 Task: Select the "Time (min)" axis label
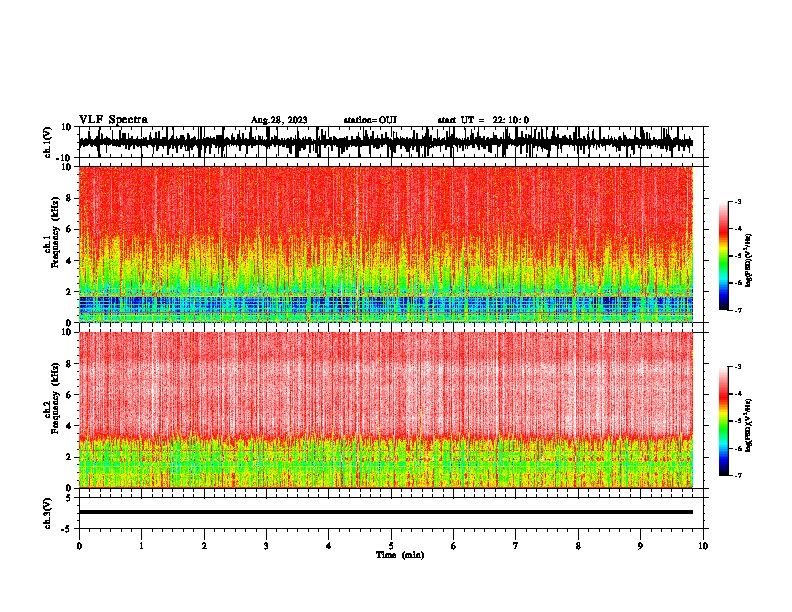click(400, 555)
